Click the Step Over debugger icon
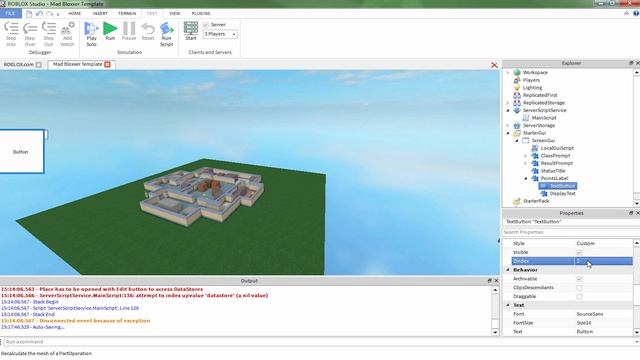 30,29
